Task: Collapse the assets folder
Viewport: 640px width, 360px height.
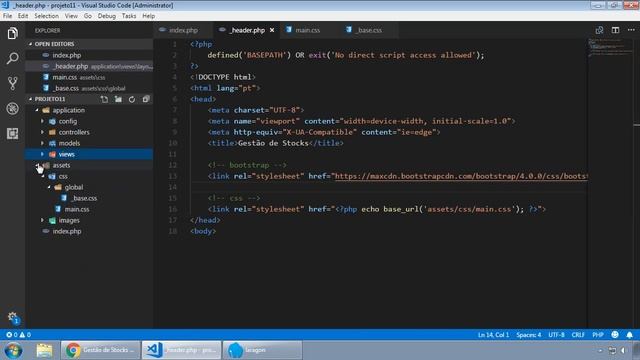Action: (x=37, y=165)
